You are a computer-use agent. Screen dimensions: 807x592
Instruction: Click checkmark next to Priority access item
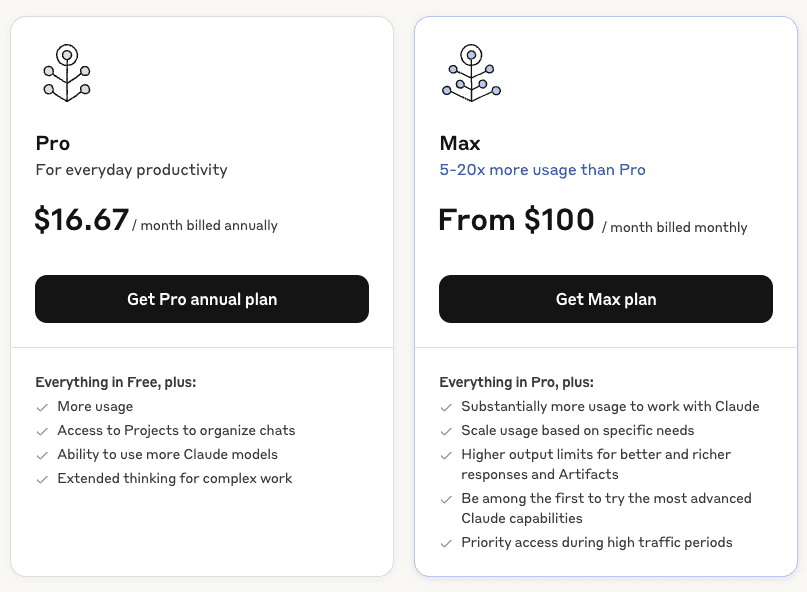[446, 543]
